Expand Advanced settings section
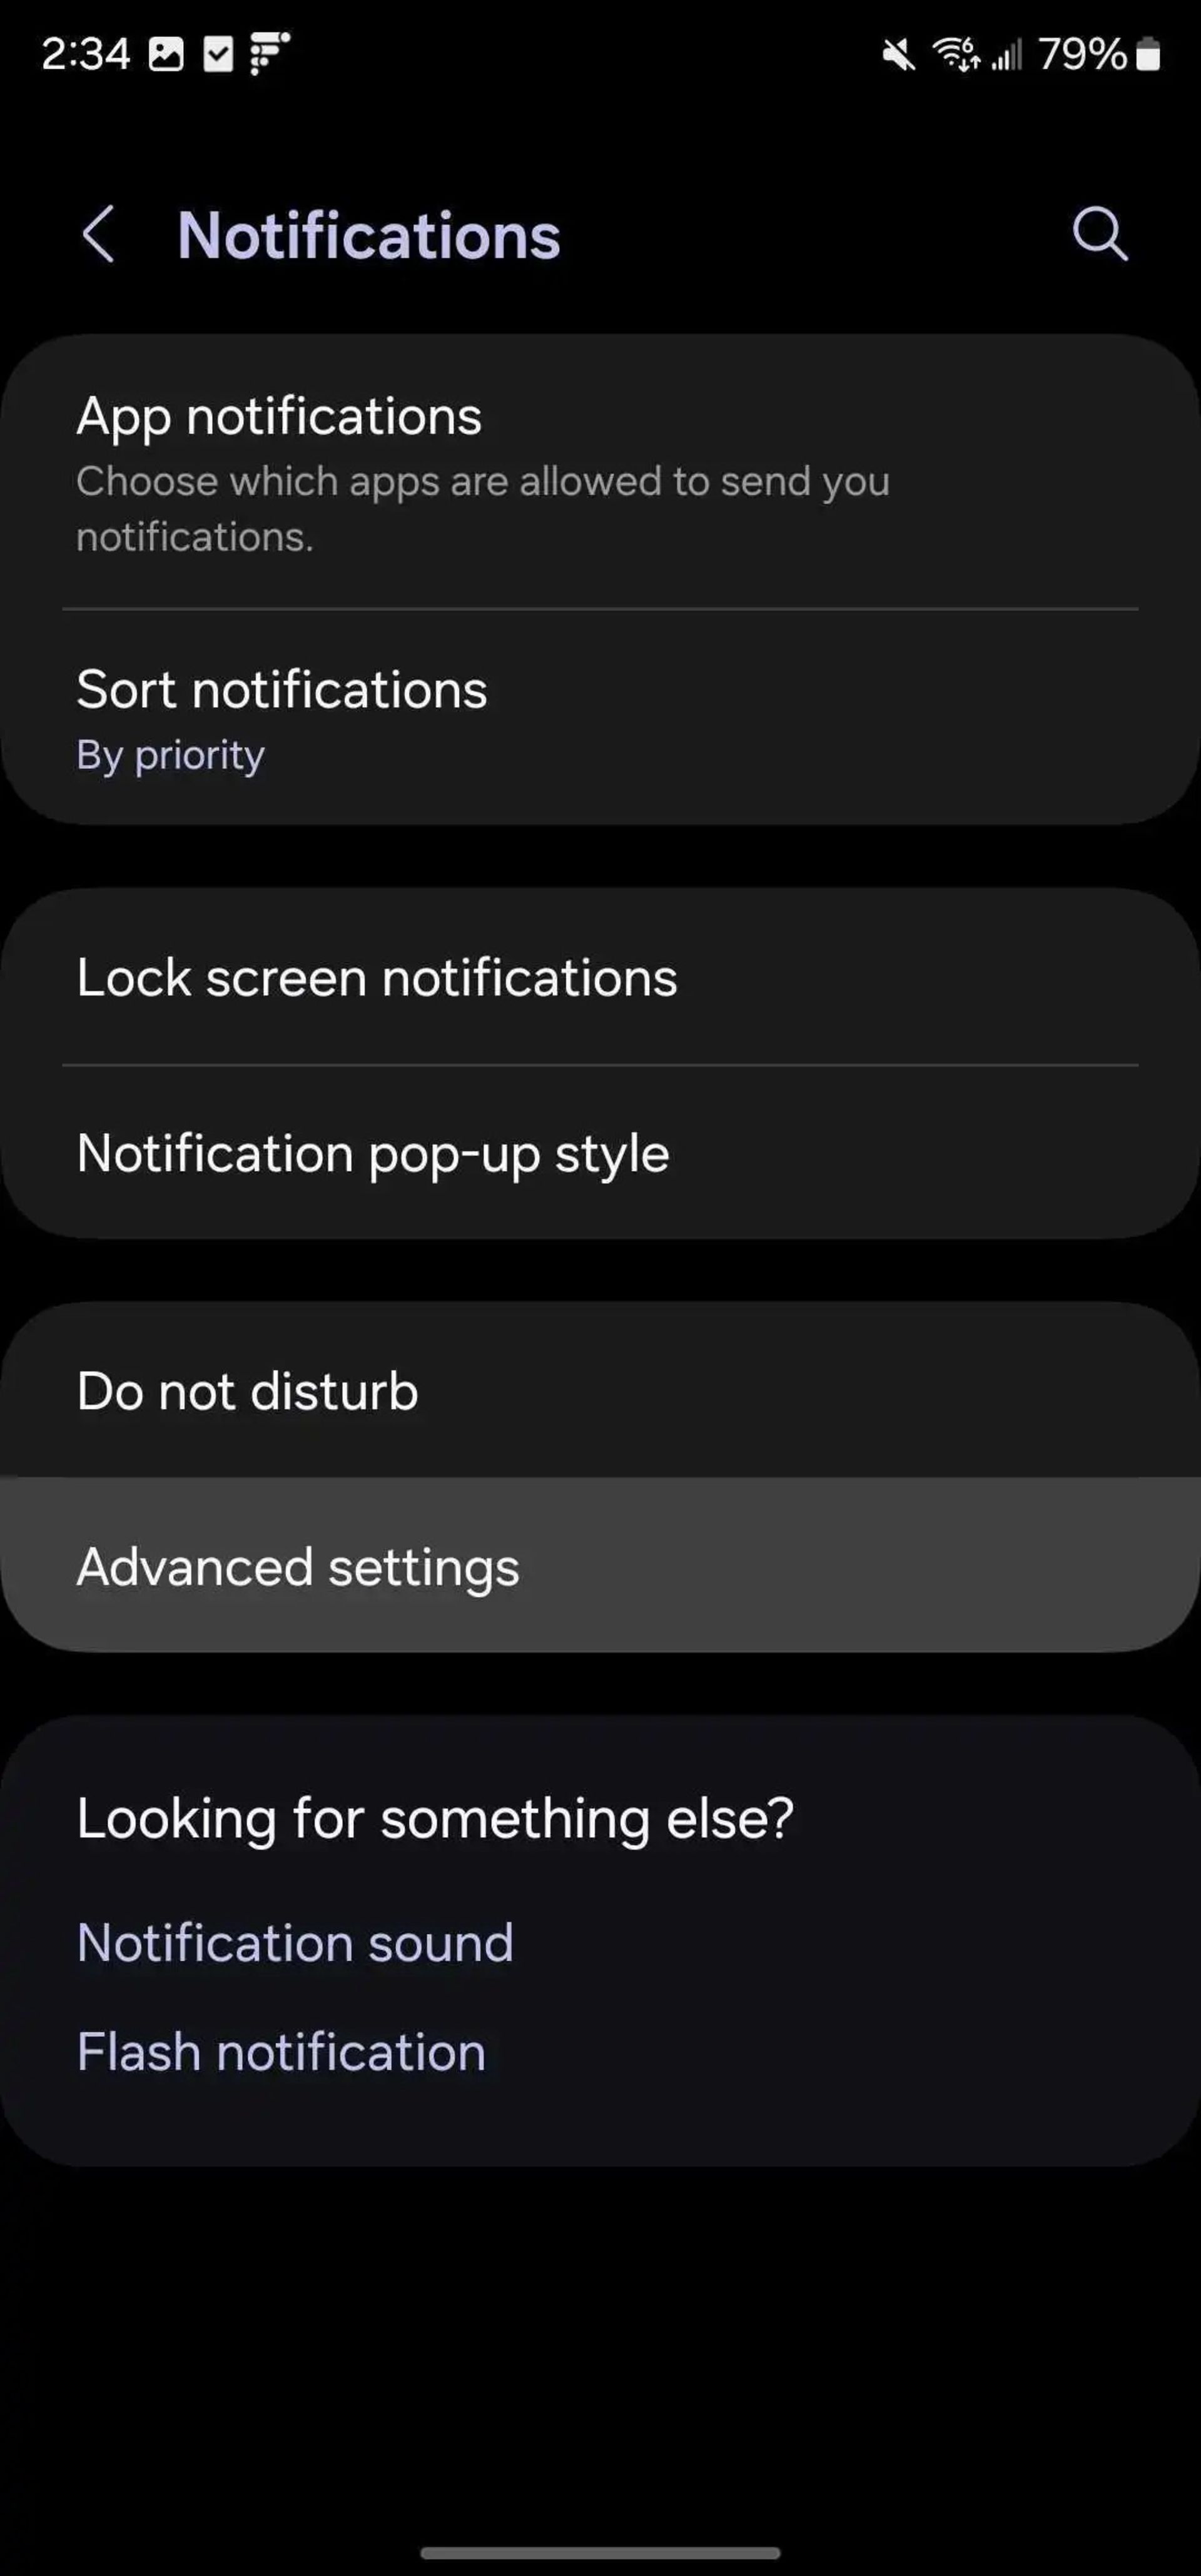The height and width of the screenshot is (2576, 1201). tap(600, 1565)
